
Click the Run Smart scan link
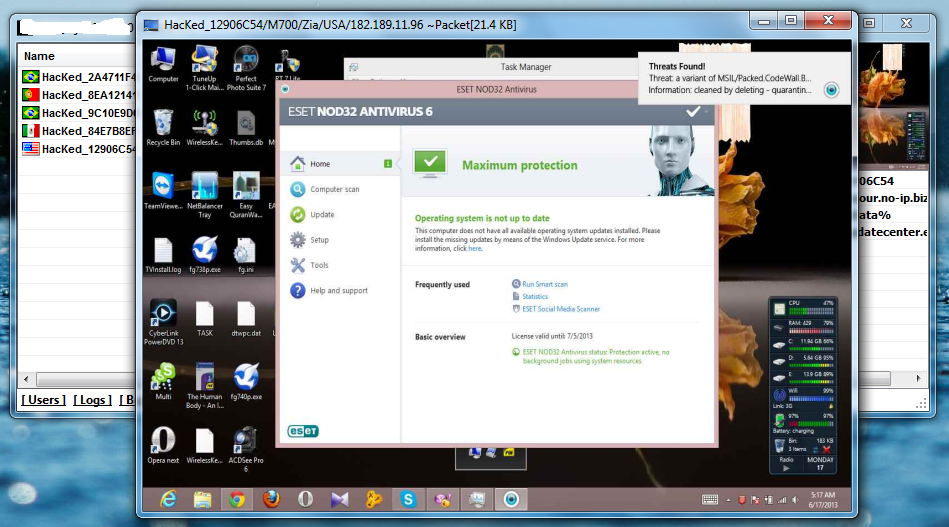(545, 284)
